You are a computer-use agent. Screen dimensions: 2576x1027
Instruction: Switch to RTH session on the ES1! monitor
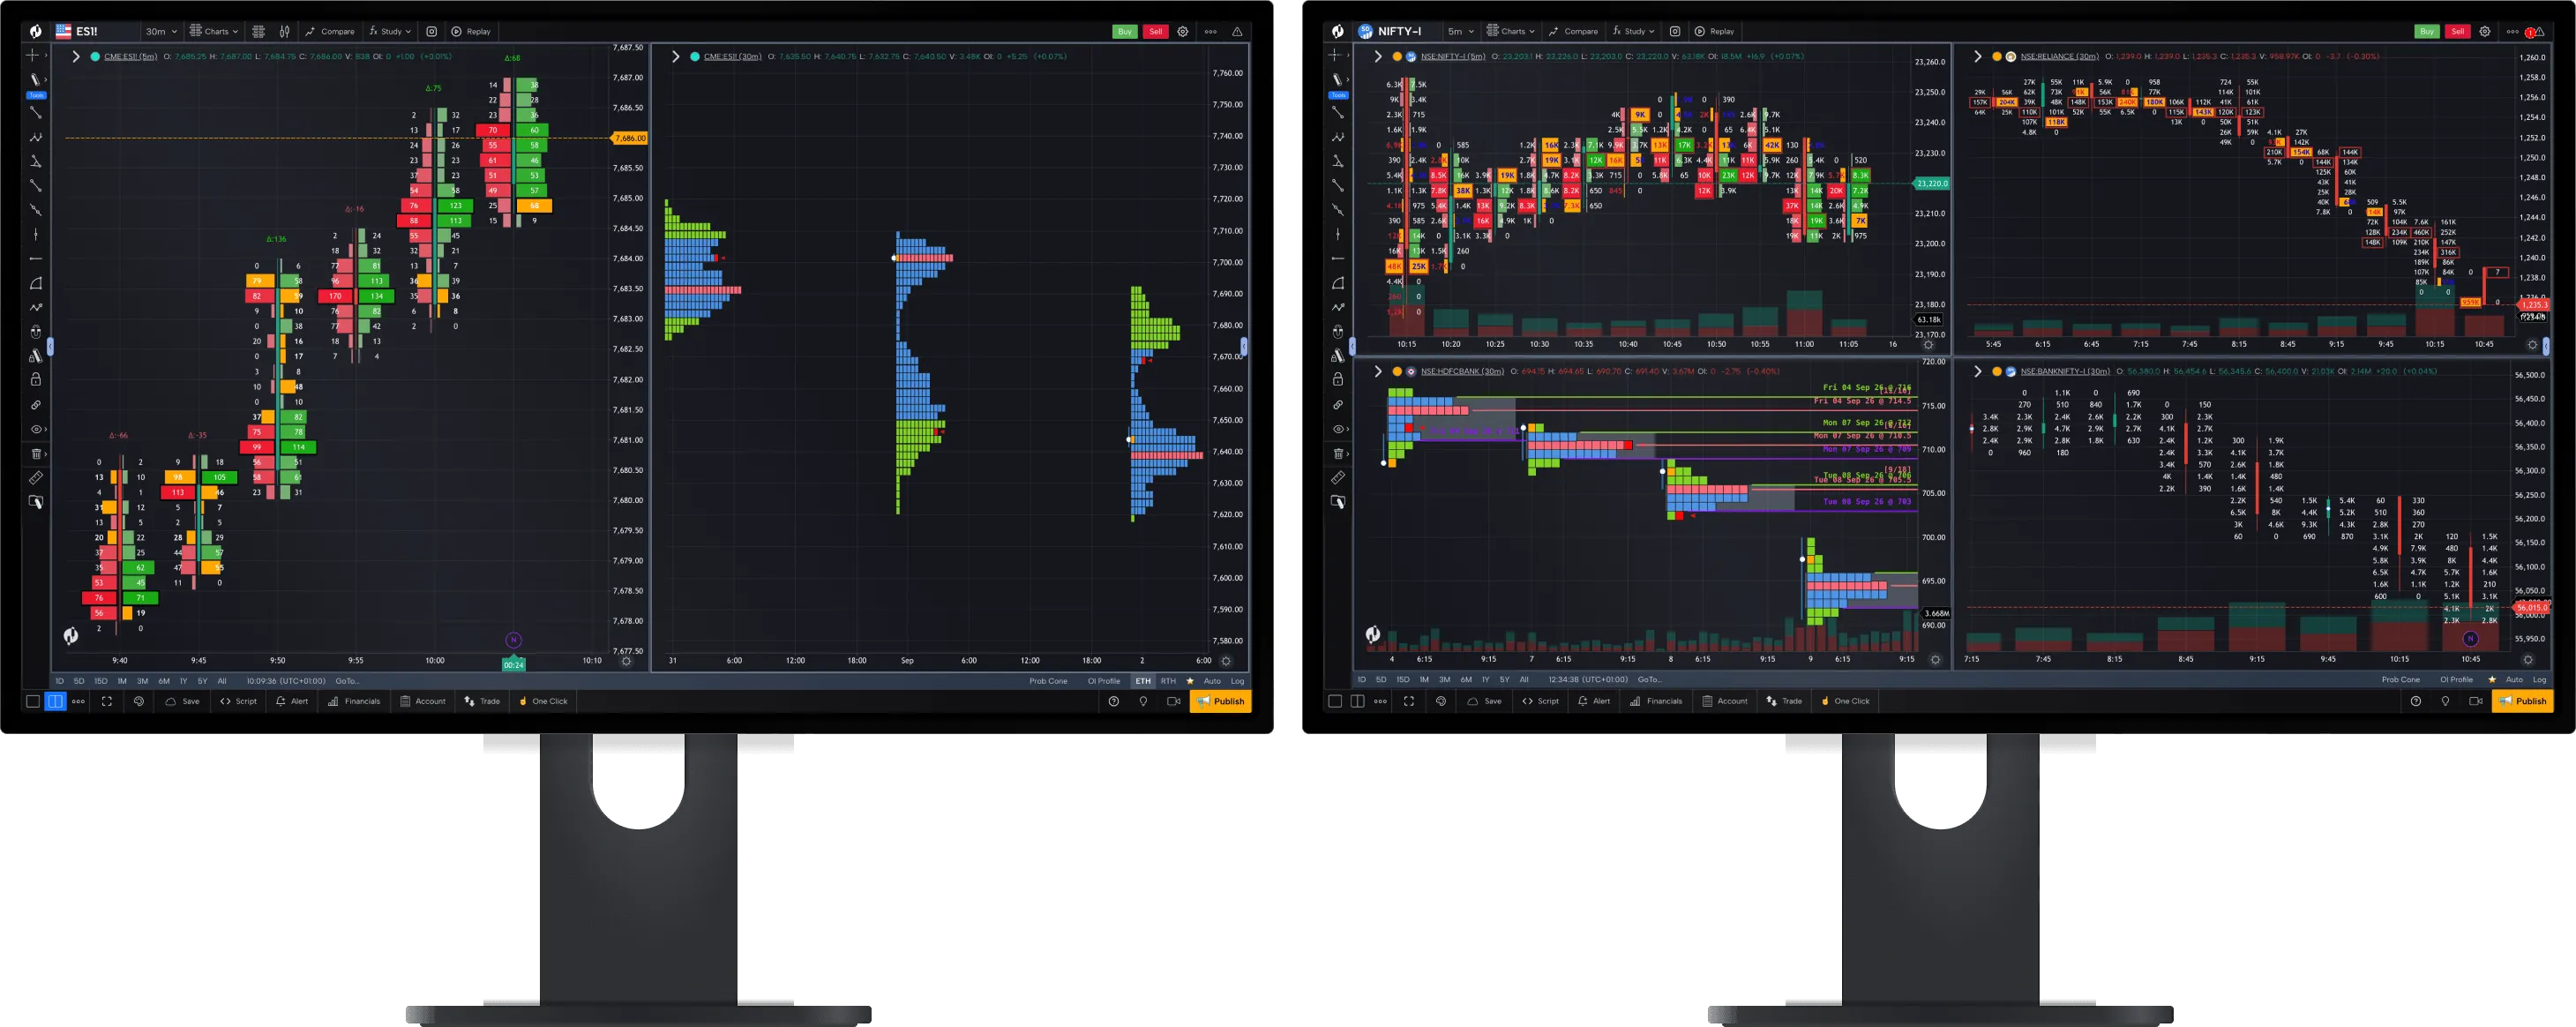click(1168, 681)
